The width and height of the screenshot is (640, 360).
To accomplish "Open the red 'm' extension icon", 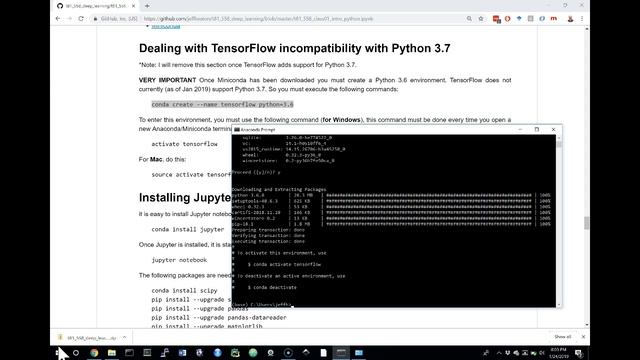I will (x=553, y=19).
